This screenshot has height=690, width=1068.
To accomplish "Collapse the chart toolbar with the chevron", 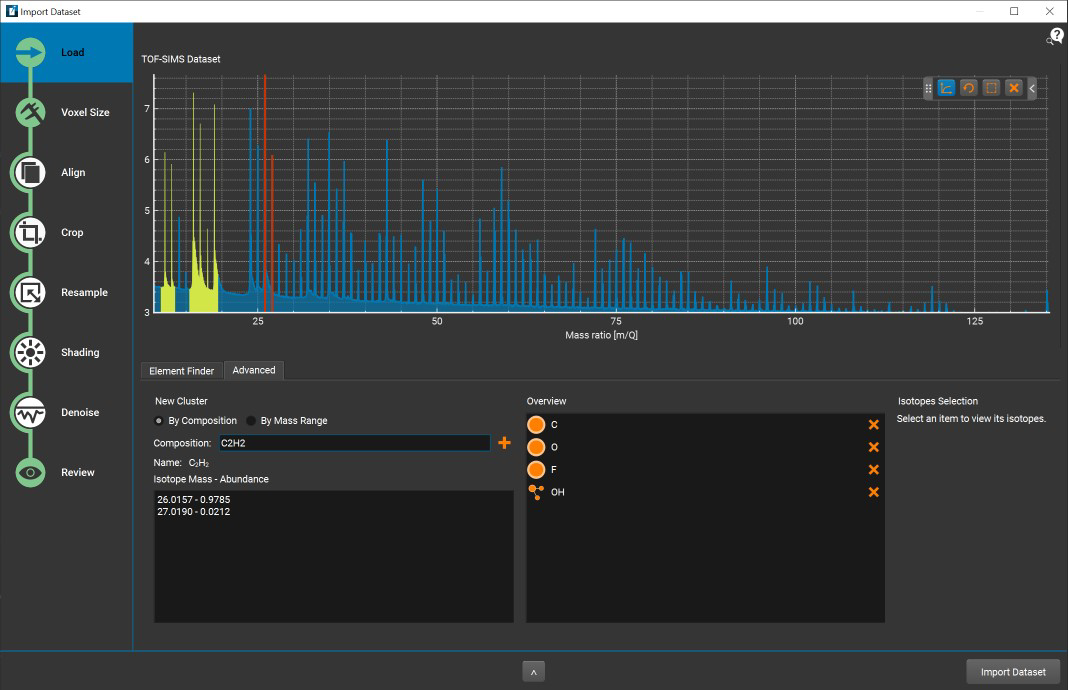I will pyautogui.click(x=1032, y=88).
